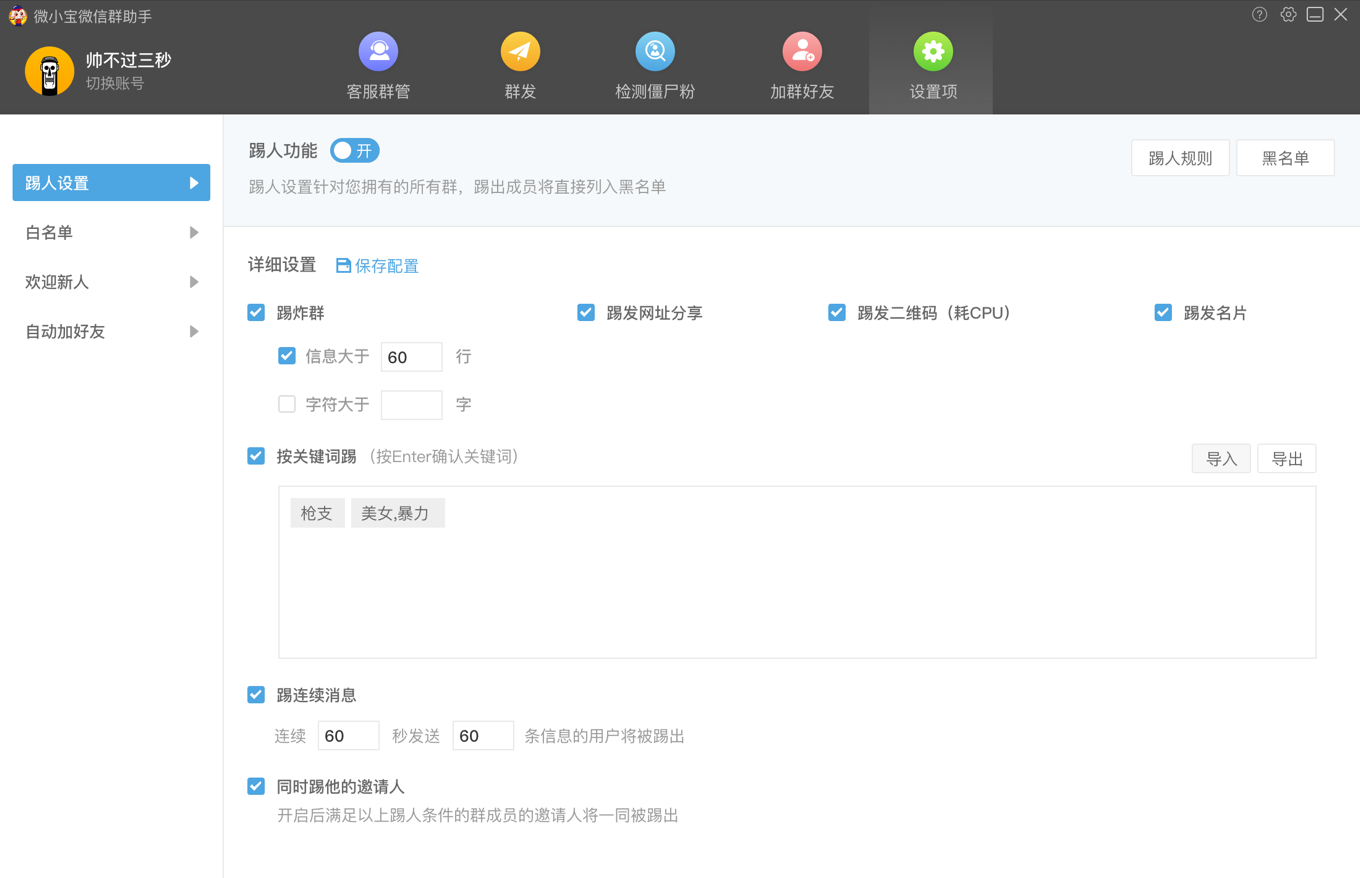
Task: Expand the 欢迎新人 sidebar arrow
Action: (194, 282)
